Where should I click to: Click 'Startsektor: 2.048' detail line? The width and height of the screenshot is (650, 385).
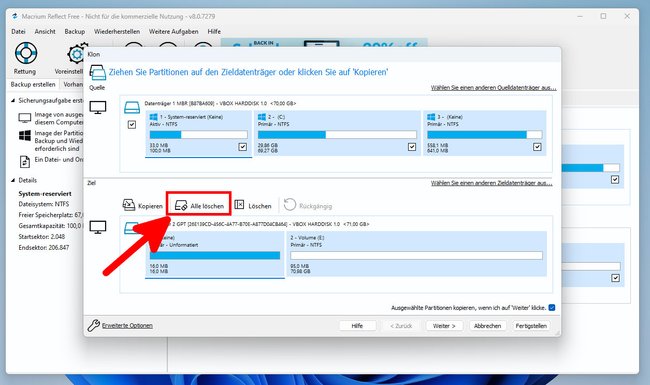(x=41, y=237)
